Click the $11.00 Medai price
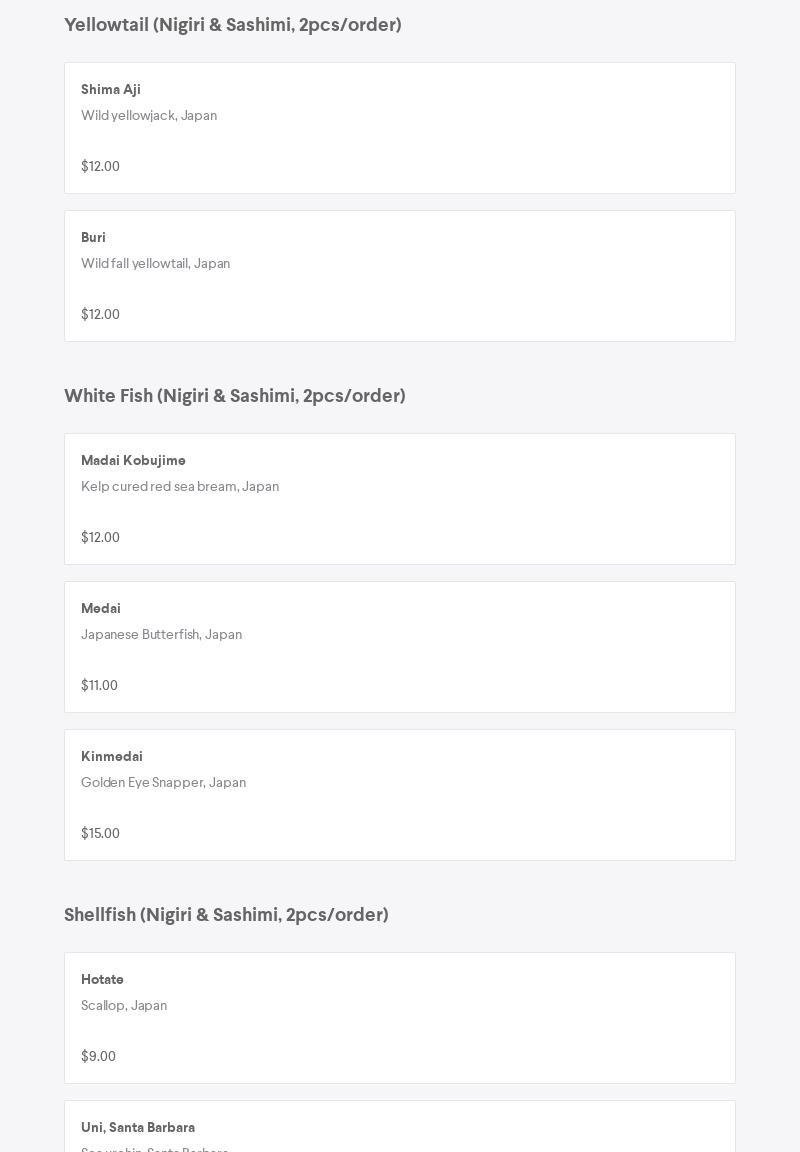The image size is (800, 1152). click(x=99, y=686)
